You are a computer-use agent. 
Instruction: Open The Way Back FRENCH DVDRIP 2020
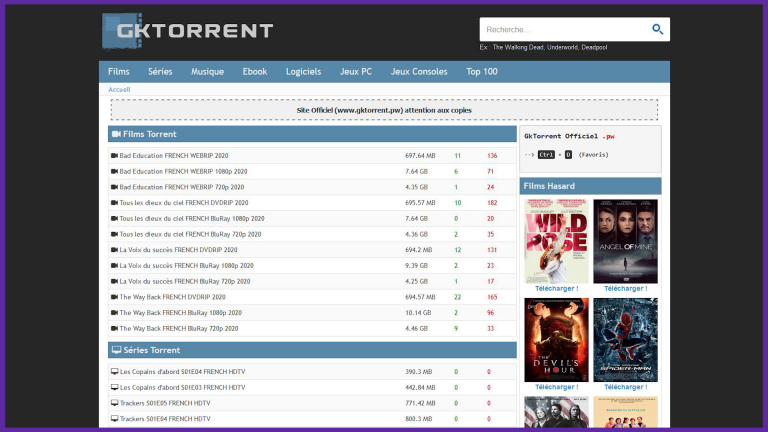[172, 297]
